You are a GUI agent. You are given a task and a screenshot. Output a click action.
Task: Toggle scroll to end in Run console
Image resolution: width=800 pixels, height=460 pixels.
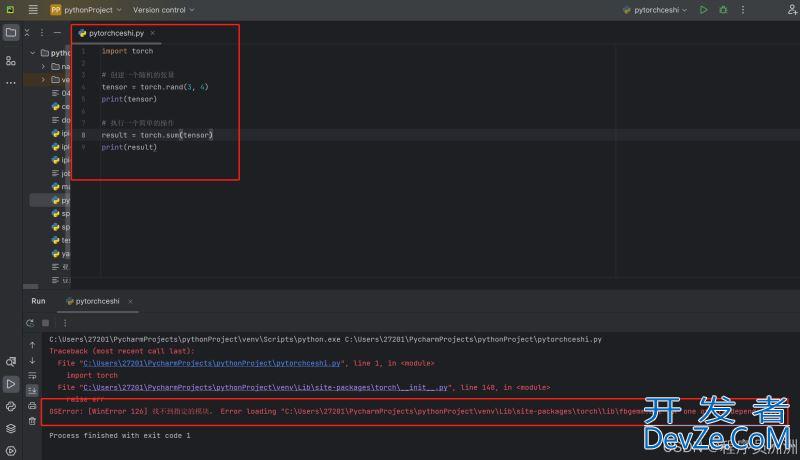pyautogui.click(x=31, y=391)
